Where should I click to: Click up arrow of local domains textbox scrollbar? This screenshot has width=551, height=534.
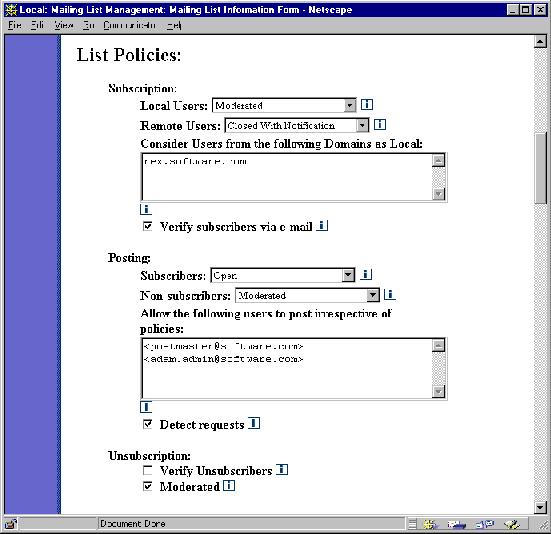click(x=438, y=161)
